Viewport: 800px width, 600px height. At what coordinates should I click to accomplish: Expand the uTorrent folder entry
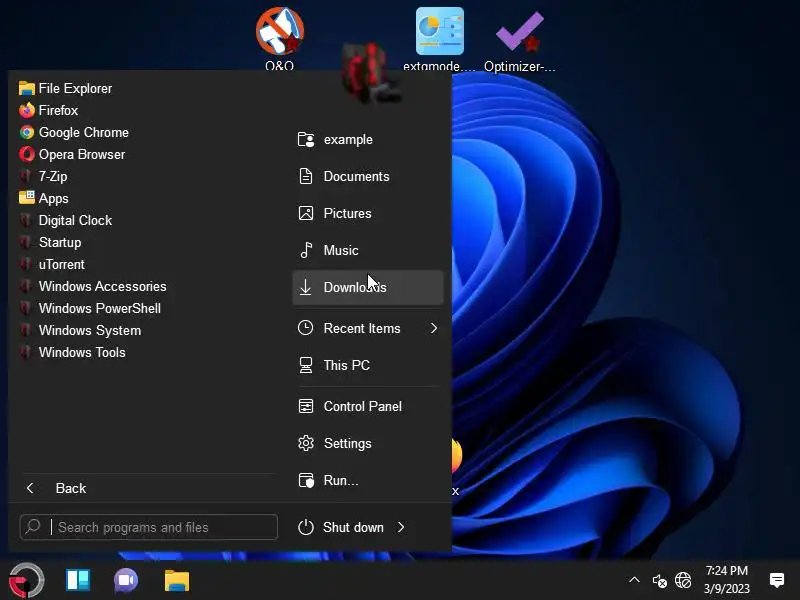click(x=52, y=264)
